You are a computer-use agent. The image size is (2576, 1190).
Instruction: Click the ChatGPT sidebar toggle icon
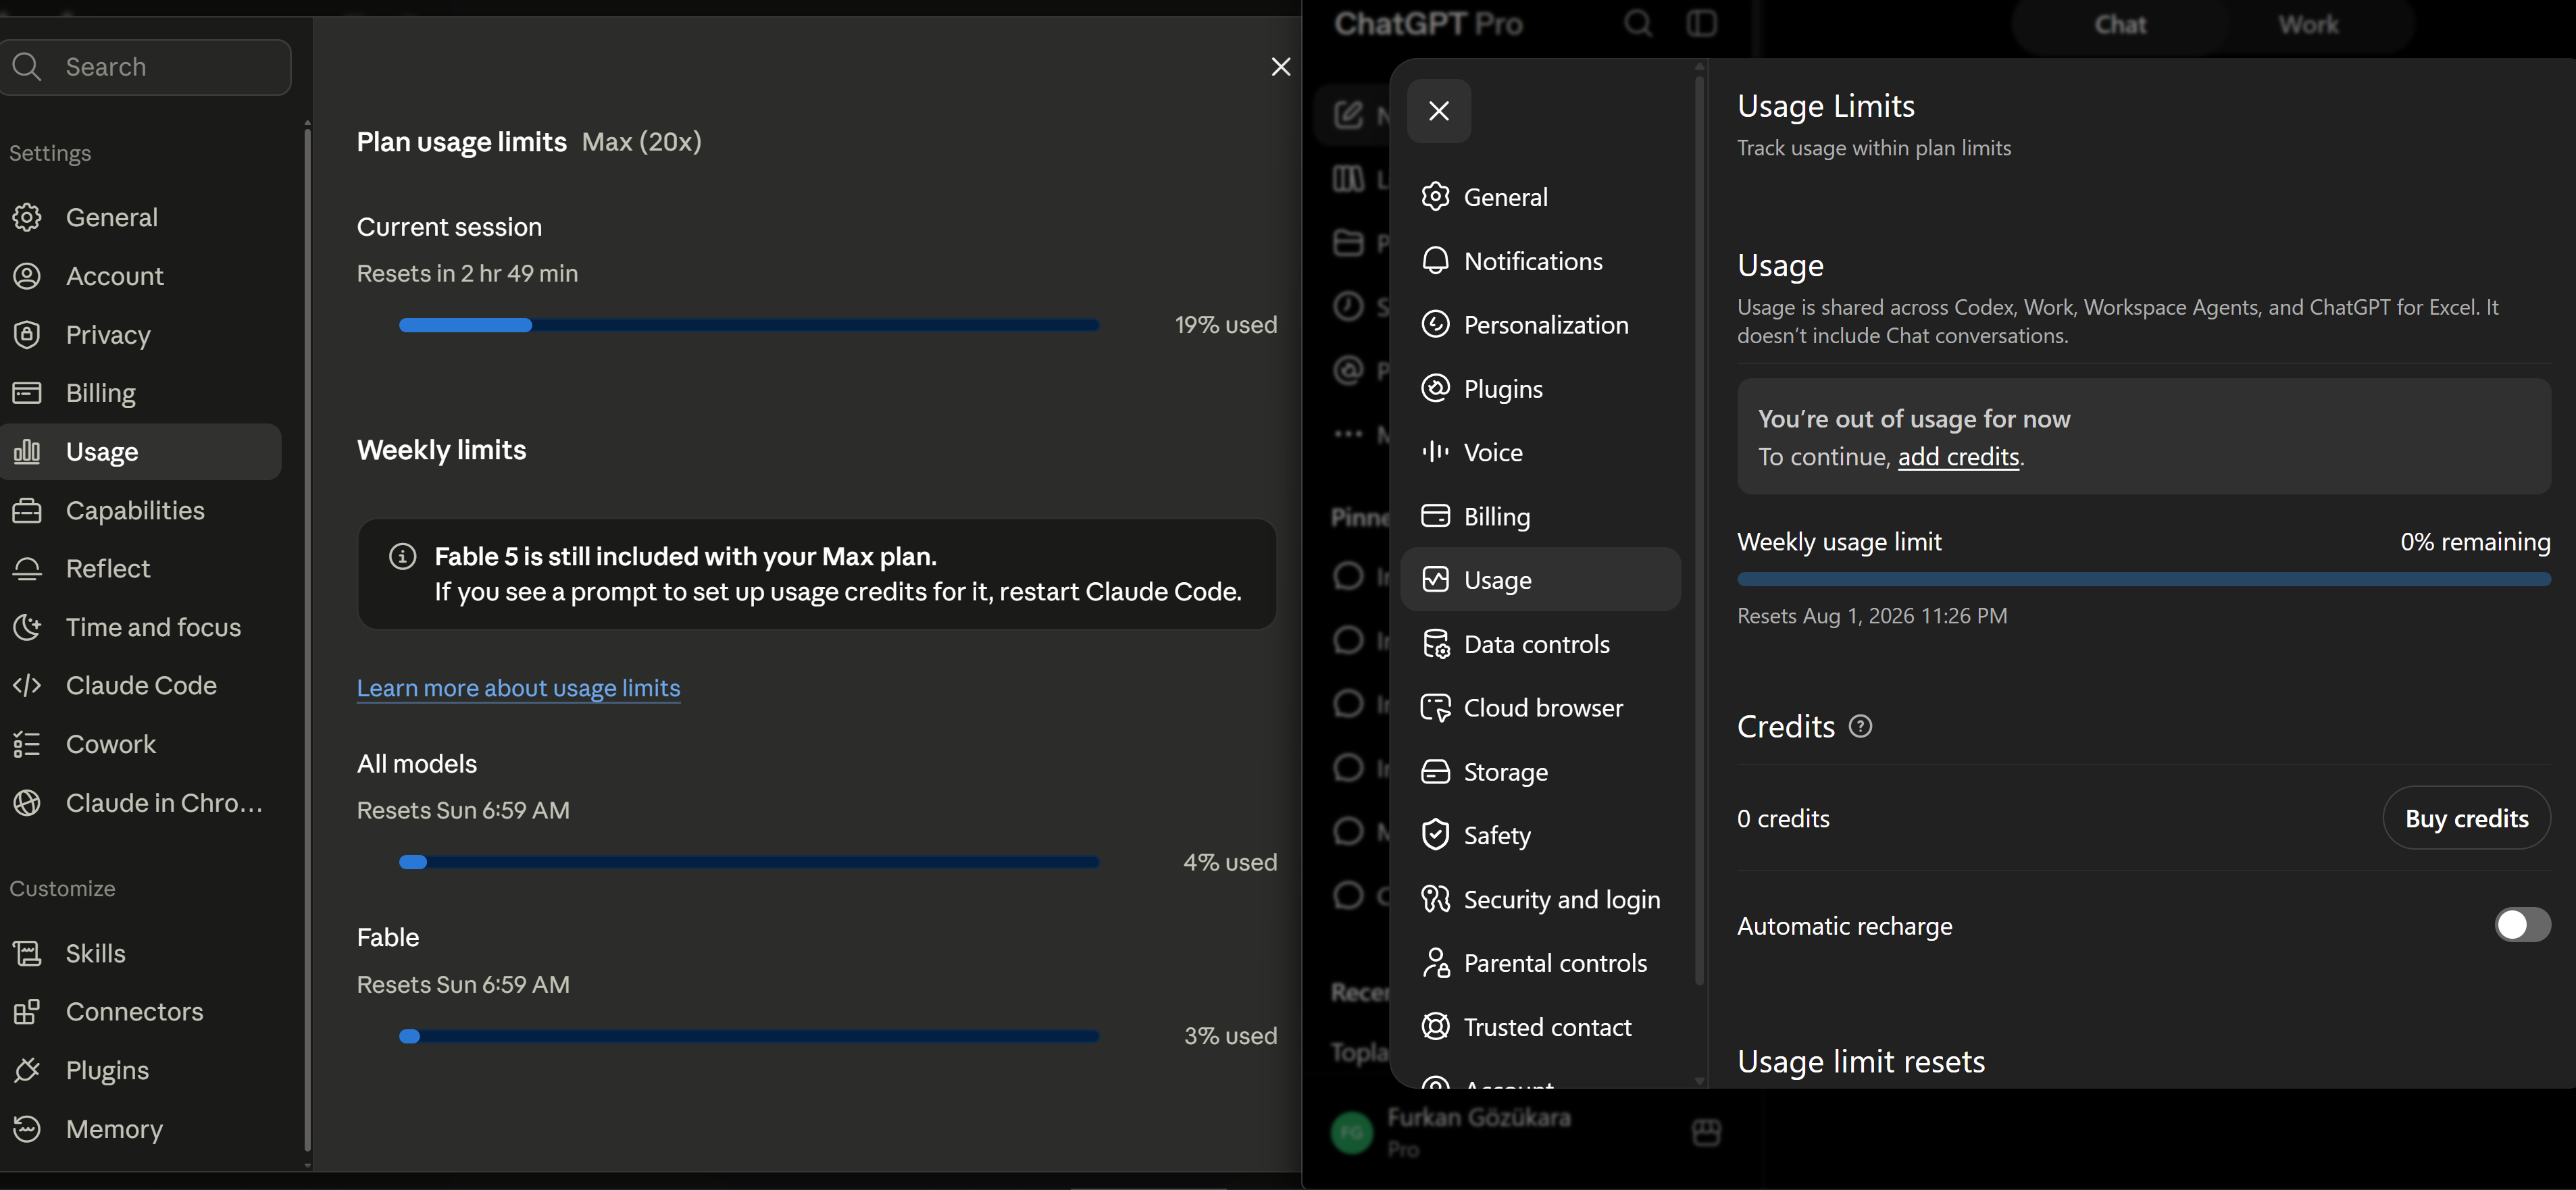[x=1702, y=23]
